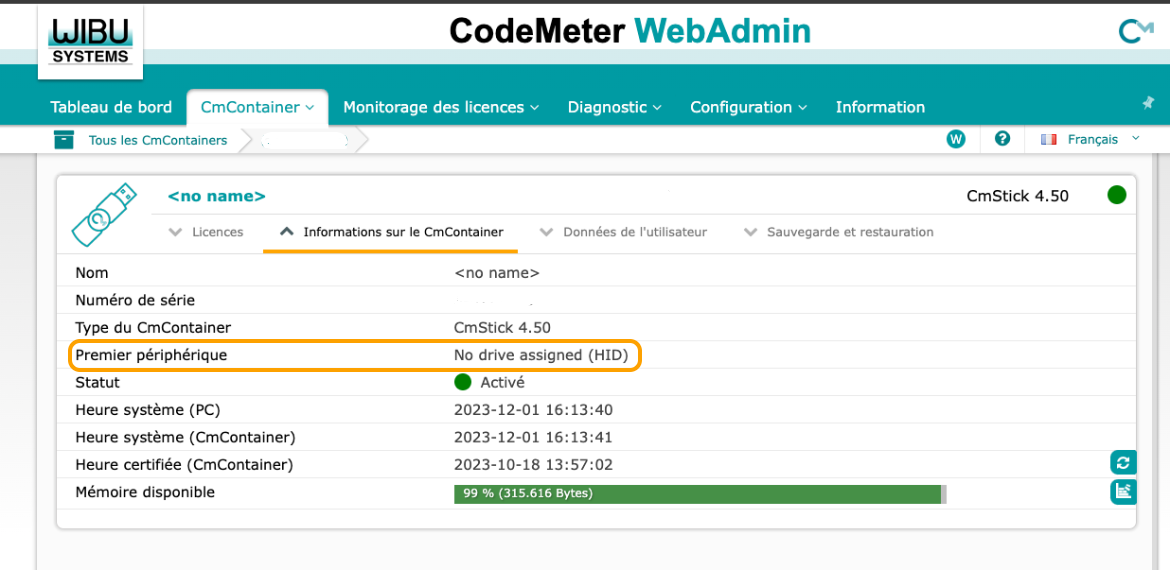Click the <no name> container title
This screenshot has height=570, width=1170.
(216, 196)
